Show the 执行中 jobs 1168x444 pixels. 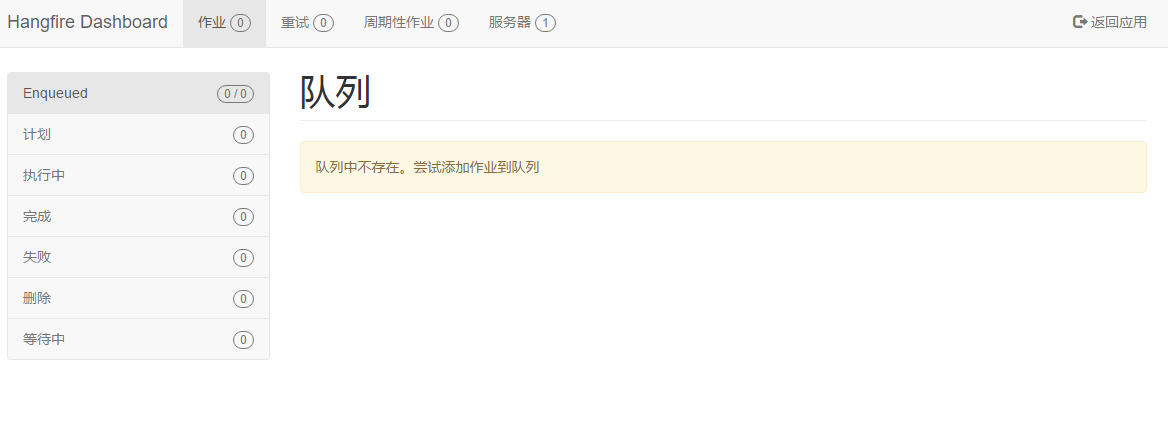pyautogui.click(x=139, y=176)
